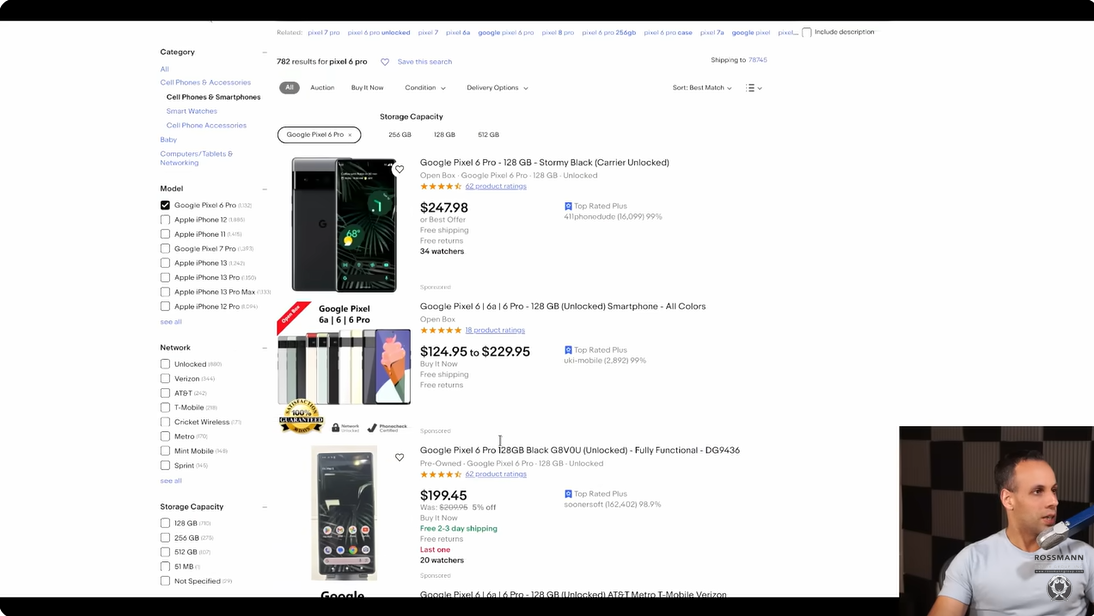The width and height of the screenshot is (1094, 616).
Task: Add Stormy Black Pixel 6 Pro to watchlist
Action: (399, 170)
